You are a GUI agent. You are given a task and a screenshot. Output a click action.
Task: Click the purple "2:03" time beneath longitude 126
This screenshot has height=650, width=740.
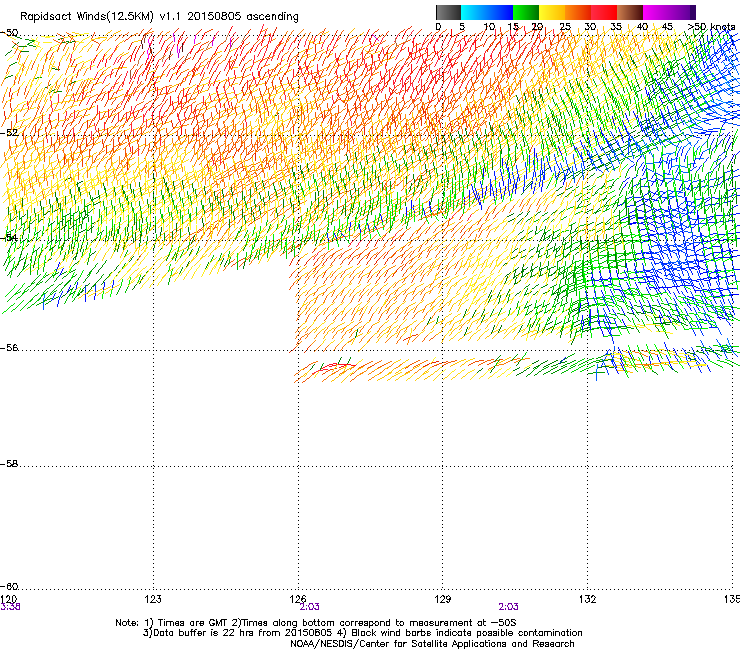tap(310, 607)
